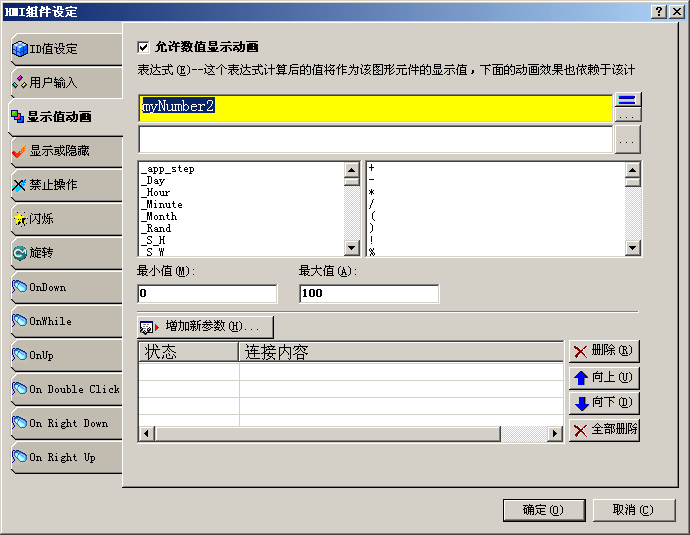The image size is (690, 535).
Task: Click the ID值设定 cube icon
Action: click(x=19, y=49)
